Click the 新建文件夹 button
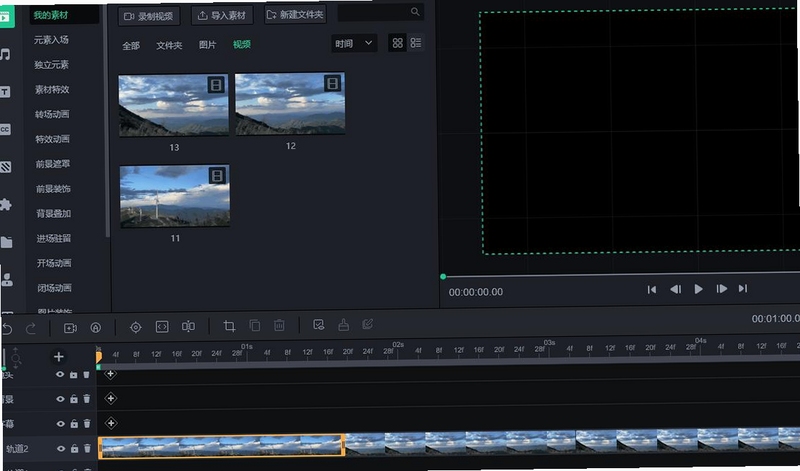 [295, 14]
